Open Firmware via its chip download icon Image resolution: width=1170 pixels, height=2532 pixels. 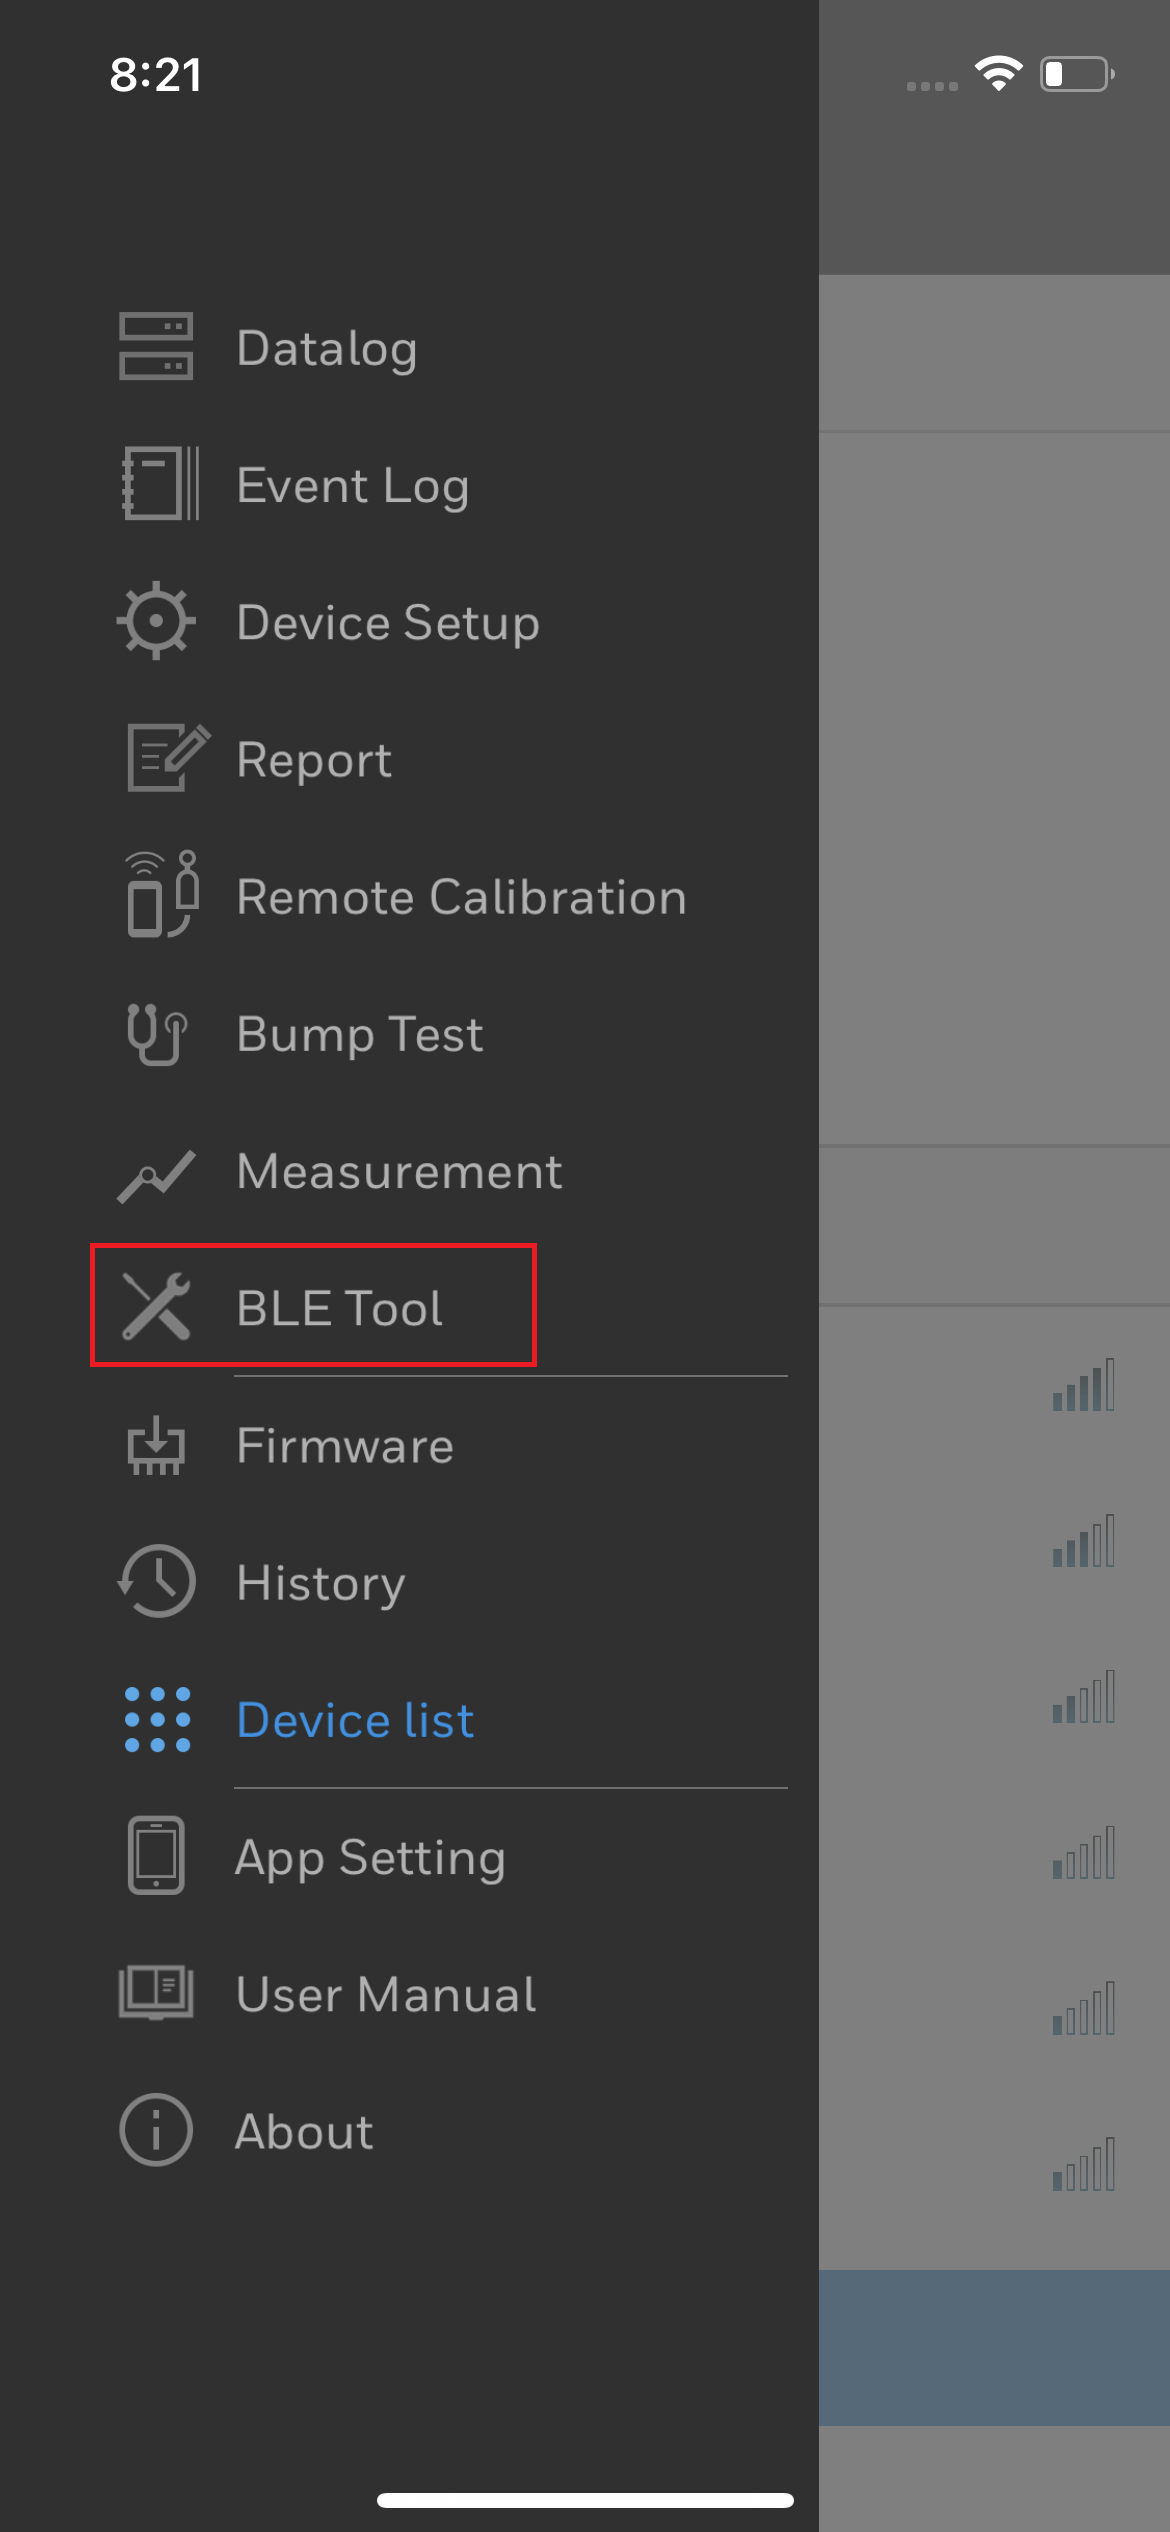click(x=156, y=1446)
